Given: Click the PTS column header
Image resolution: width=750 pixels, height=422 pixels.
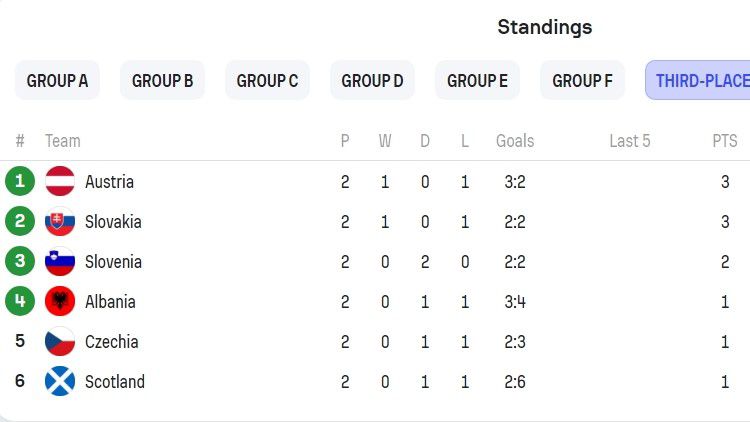Looking at the screenshot, I should pyautogui.click(x=725, y=141).
